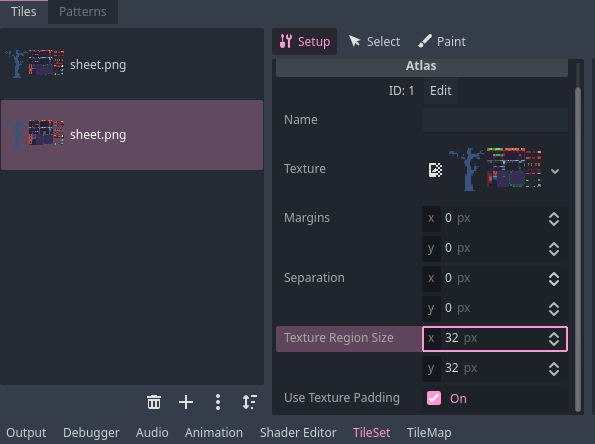The width and height of the screenshot is (595, 444).
Task: Toggle Use Texture Padding checkbox
Action: tap(434, 398)
